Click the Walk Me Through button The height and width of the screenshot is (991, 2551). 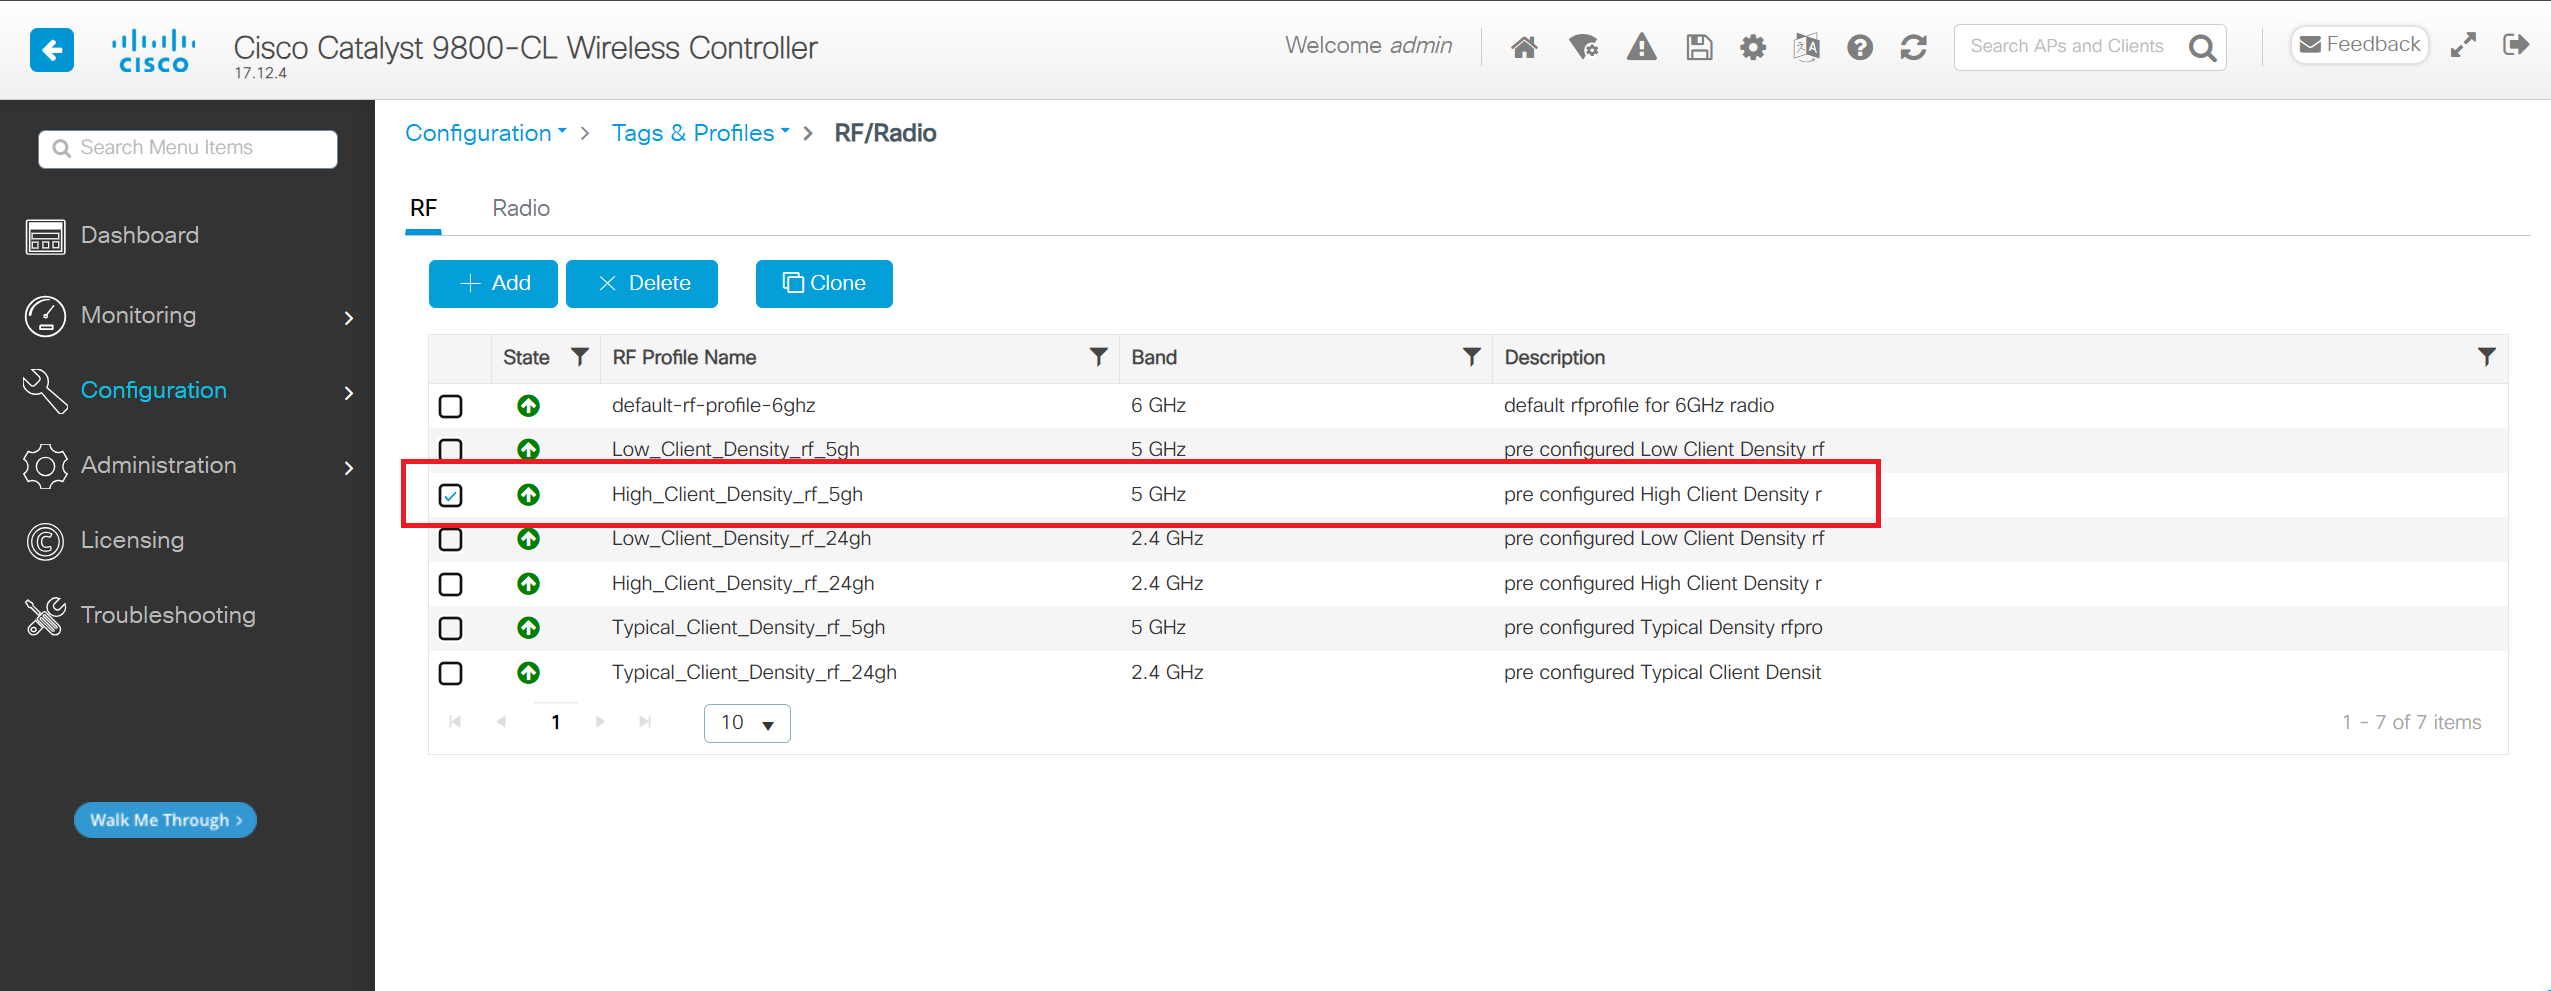click(x=165, y=820)
